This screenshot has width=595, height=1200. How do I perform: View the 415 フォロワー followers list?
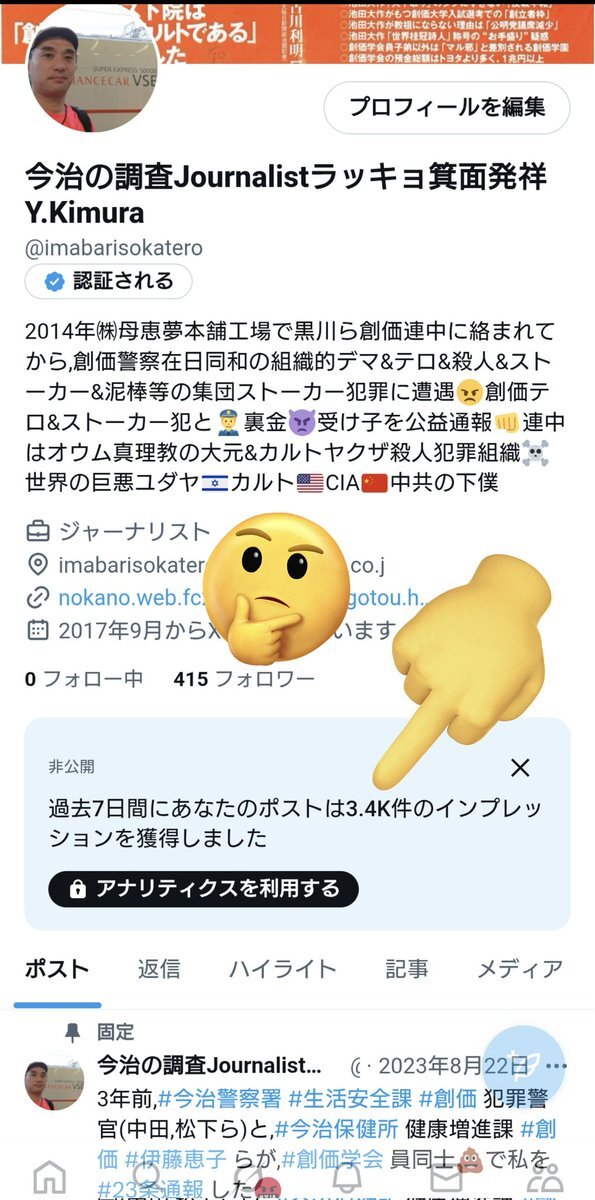244,679
